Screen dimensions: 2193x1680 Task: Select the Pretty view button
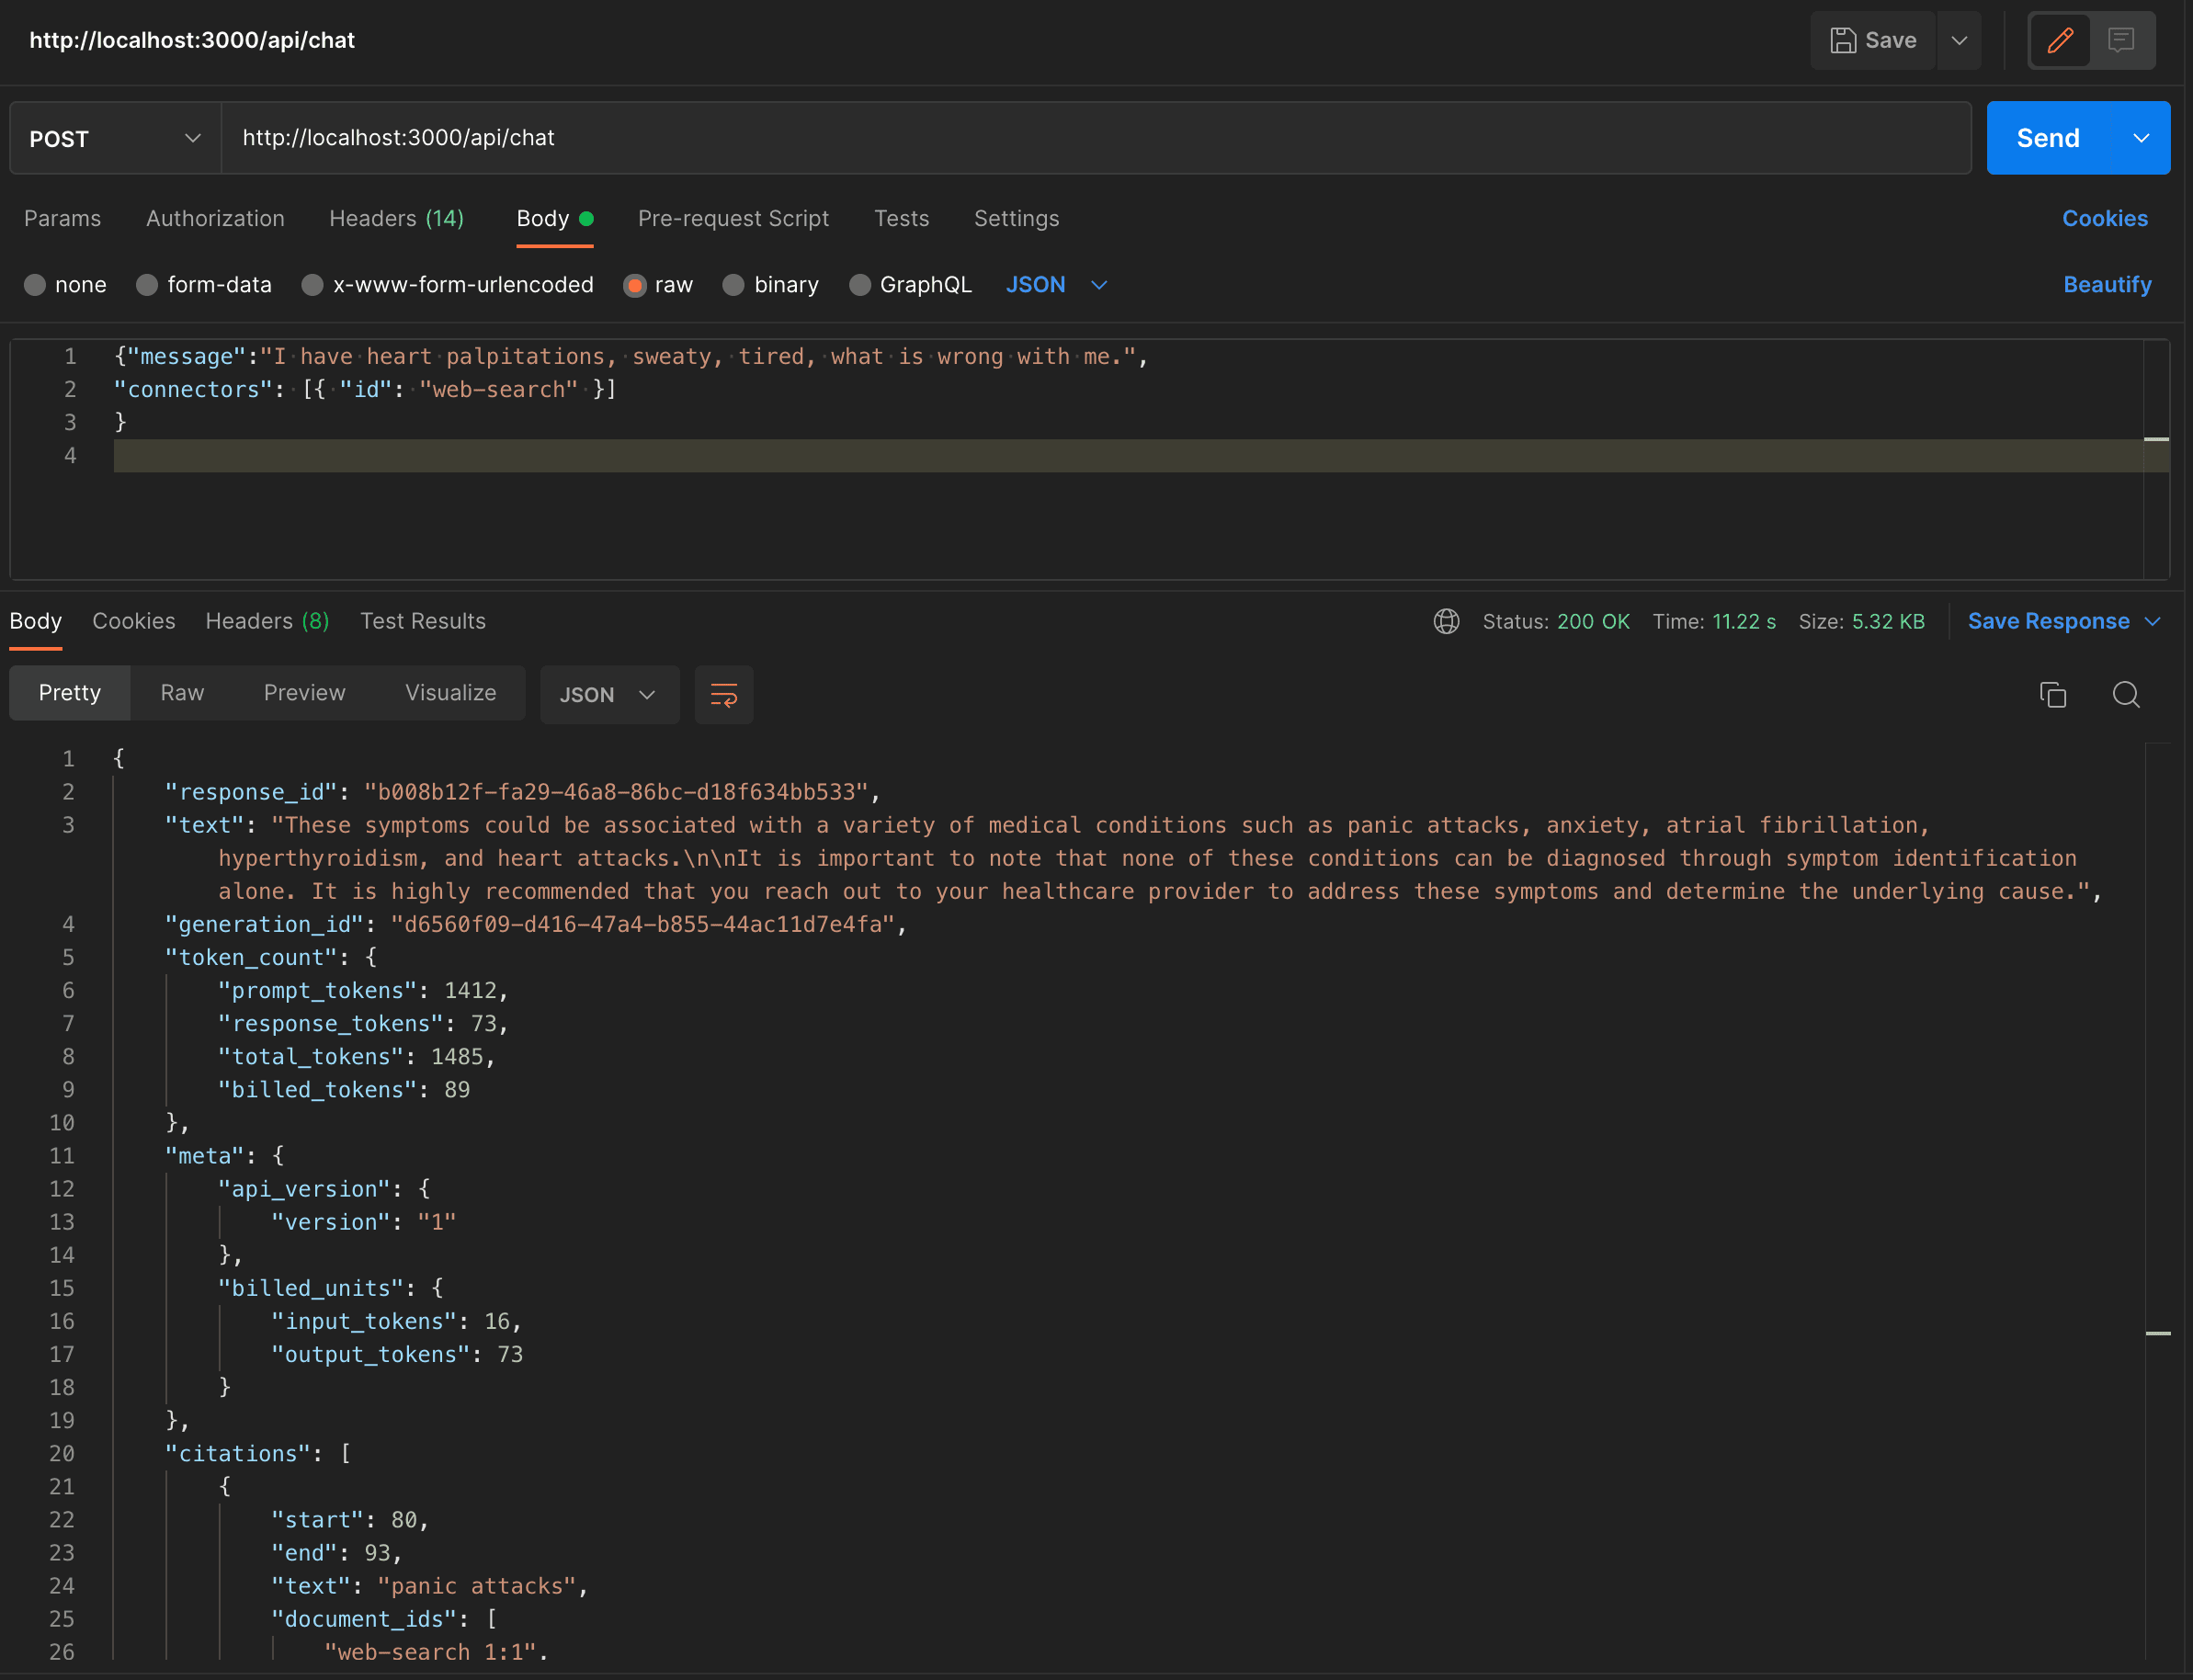(70, 693)
